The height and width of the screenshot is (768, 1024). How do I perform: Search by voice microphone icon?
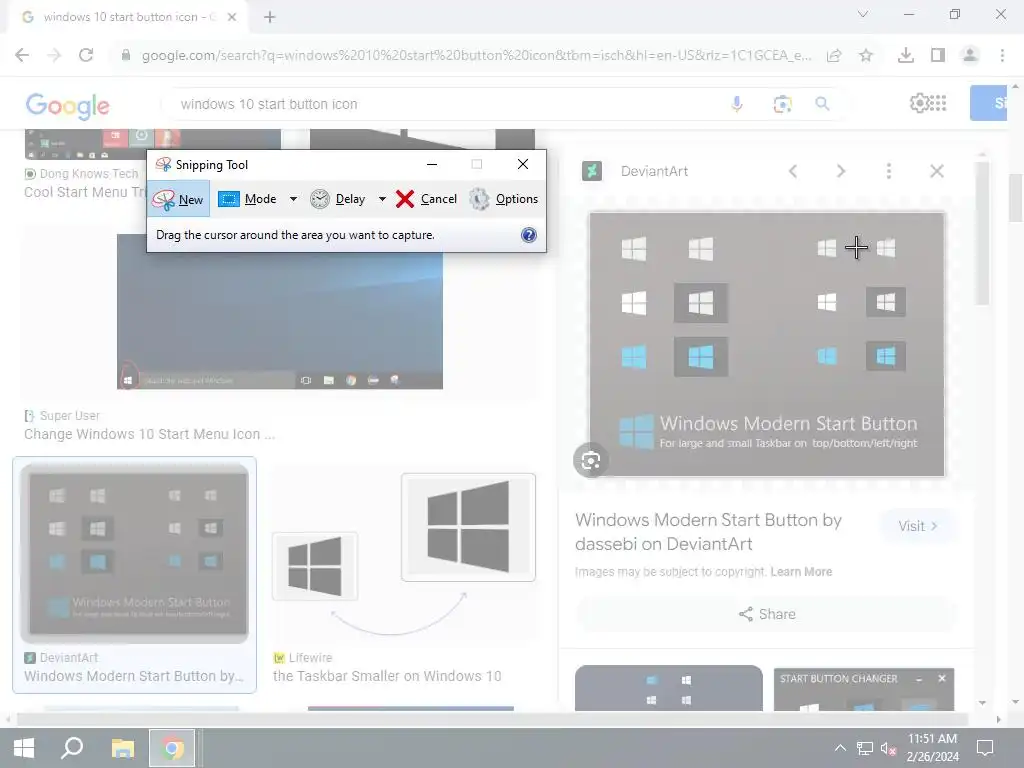(737, 104)
